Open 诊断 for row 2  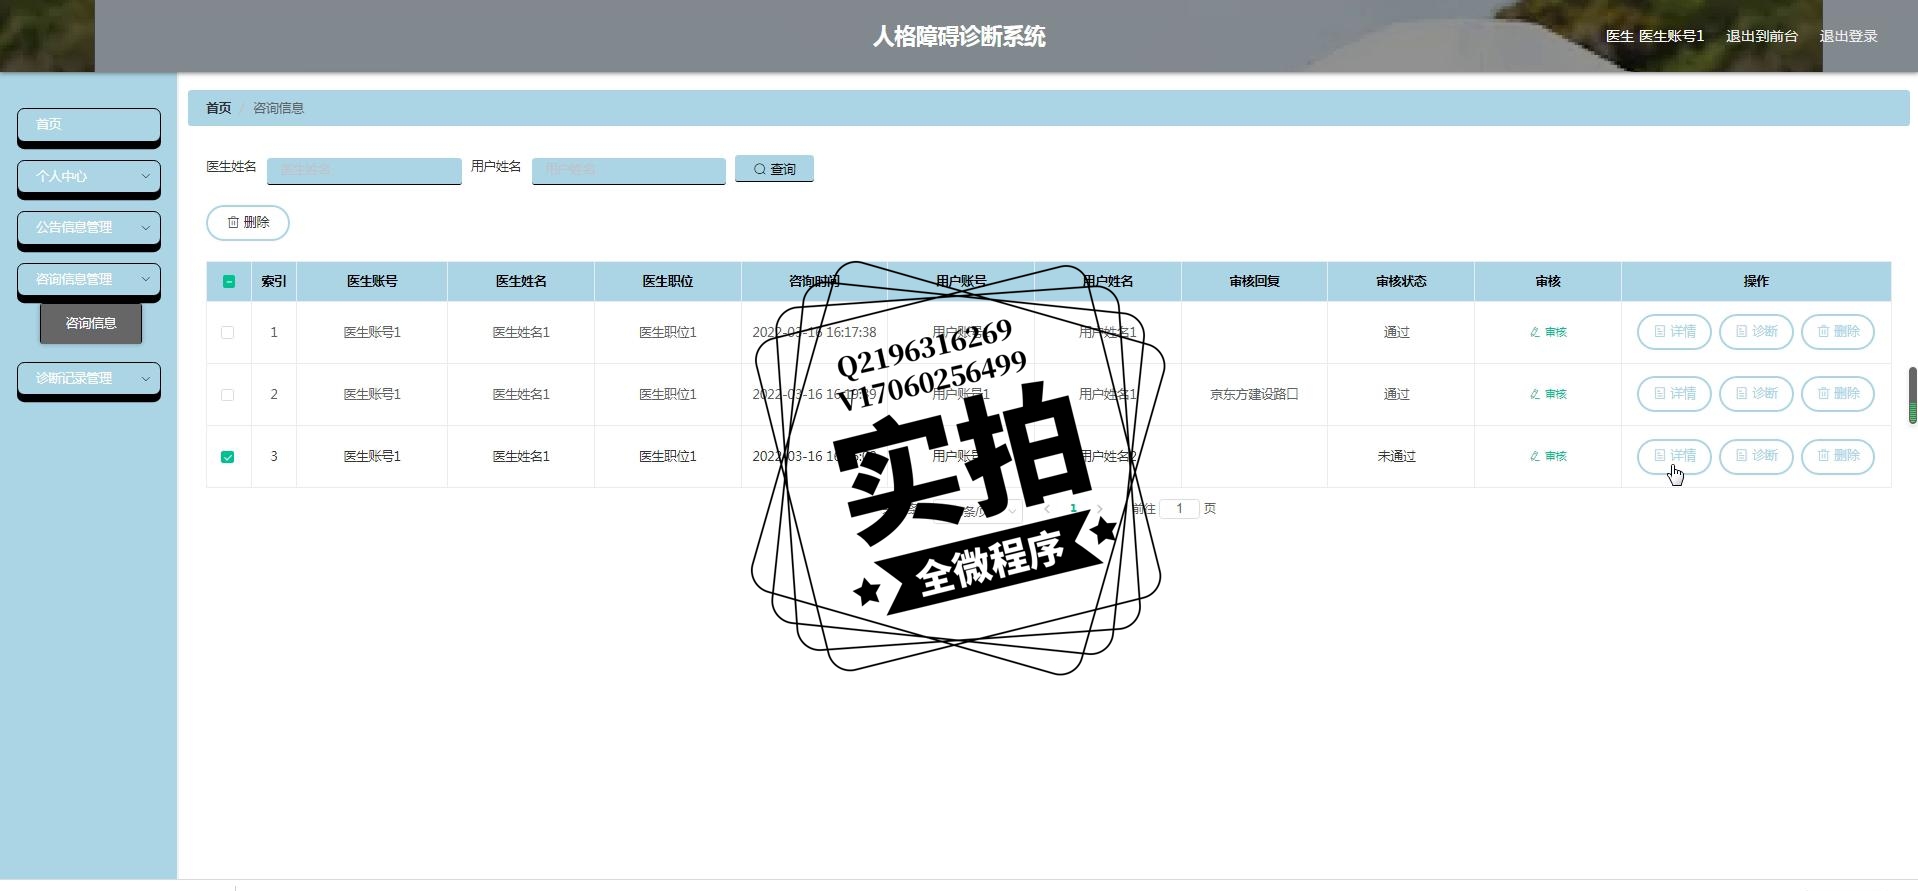tap(1756, 394)
